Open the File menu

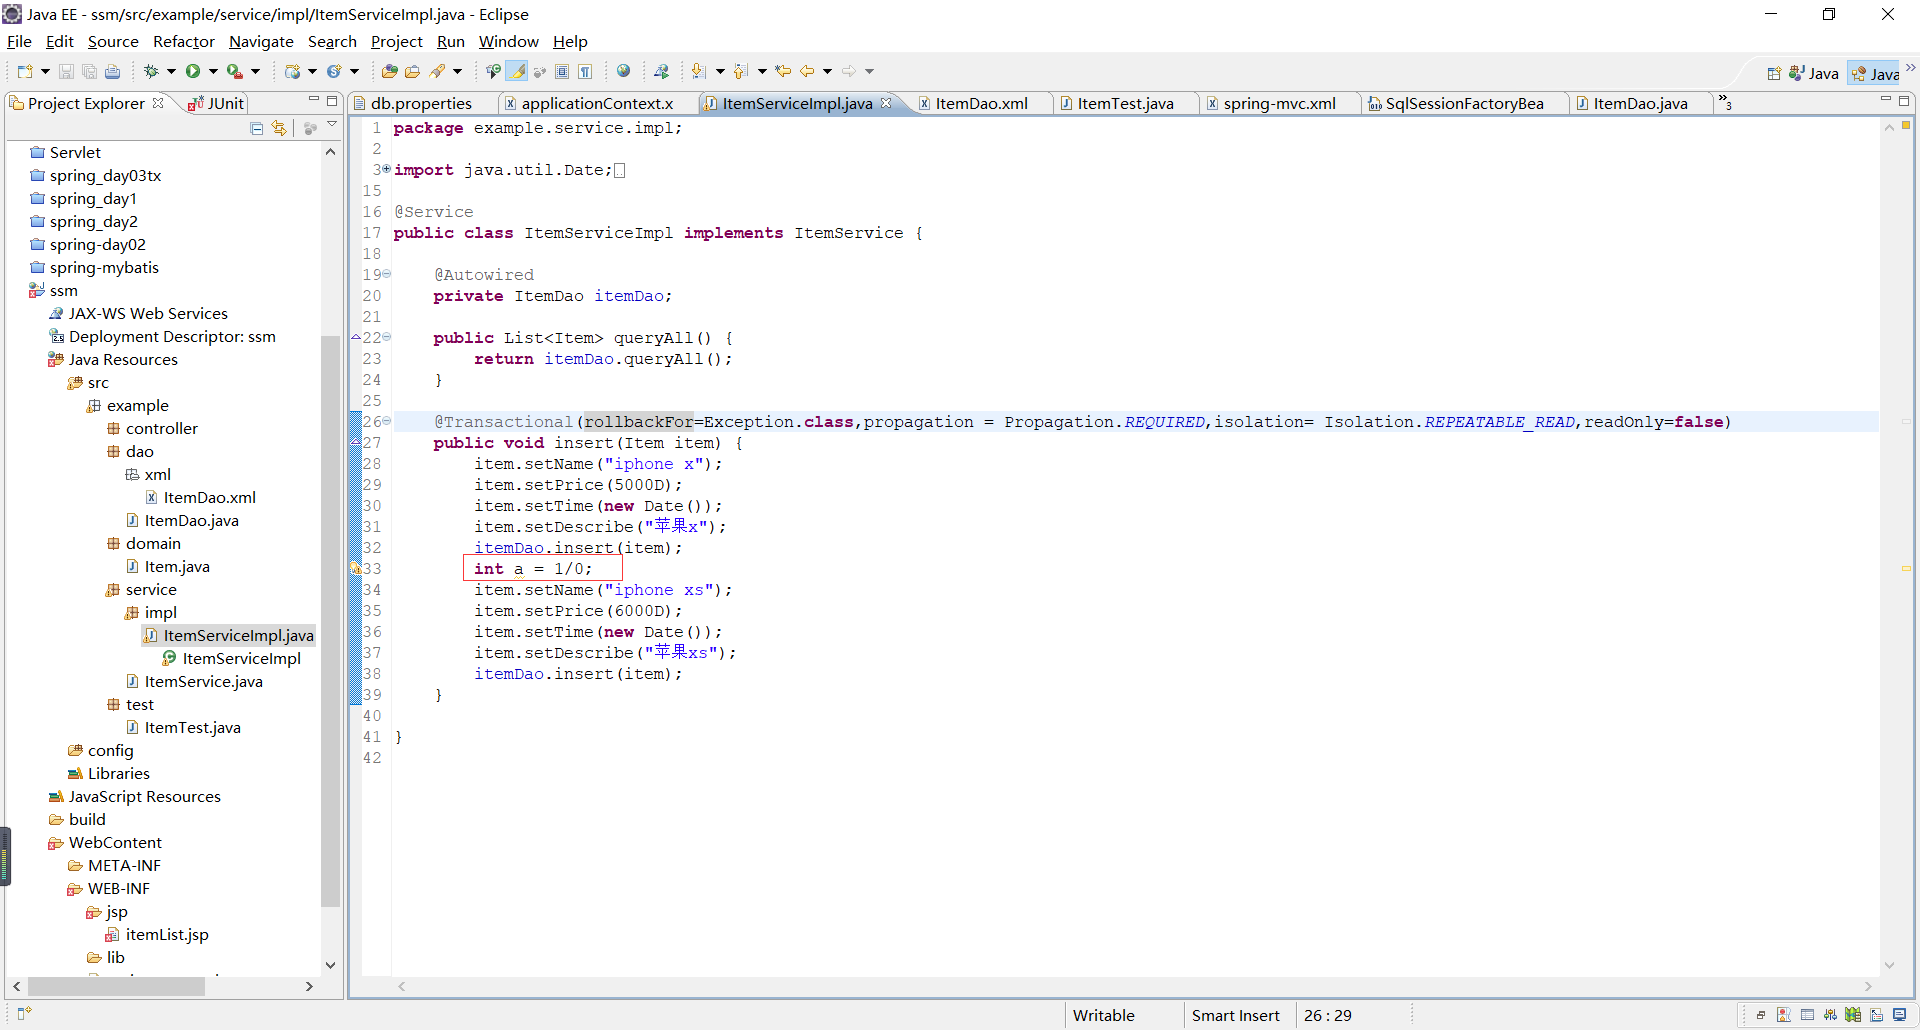tap(19, 42)
